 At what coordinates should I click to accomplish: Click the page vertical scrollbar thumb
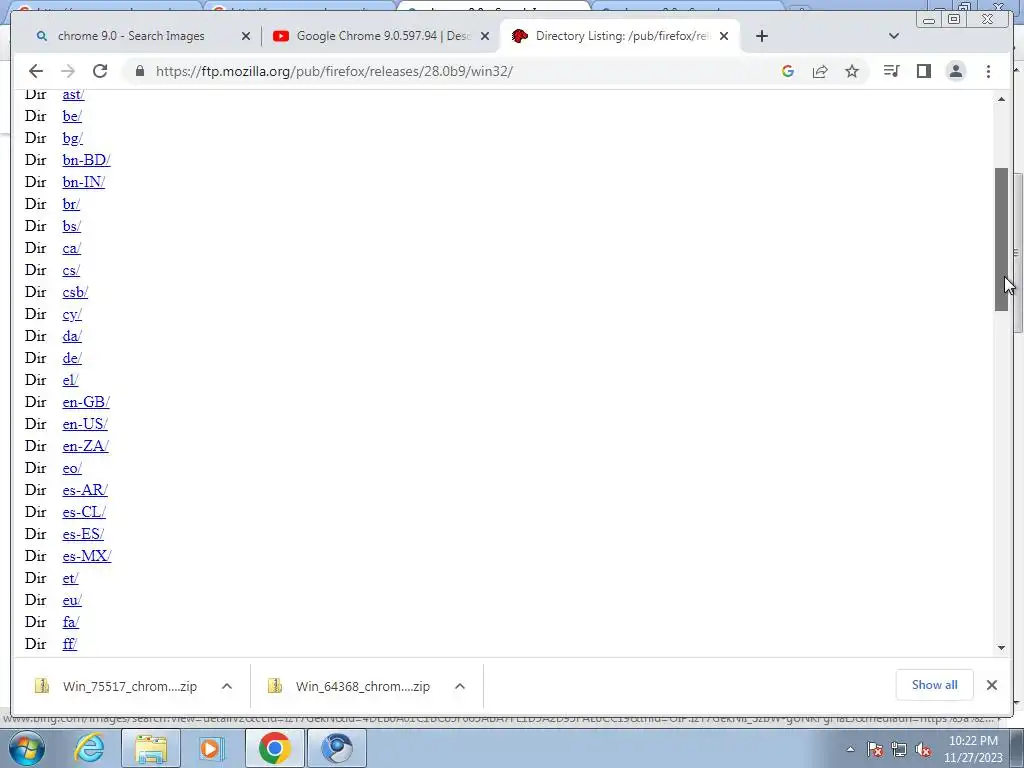[1001, 239]
